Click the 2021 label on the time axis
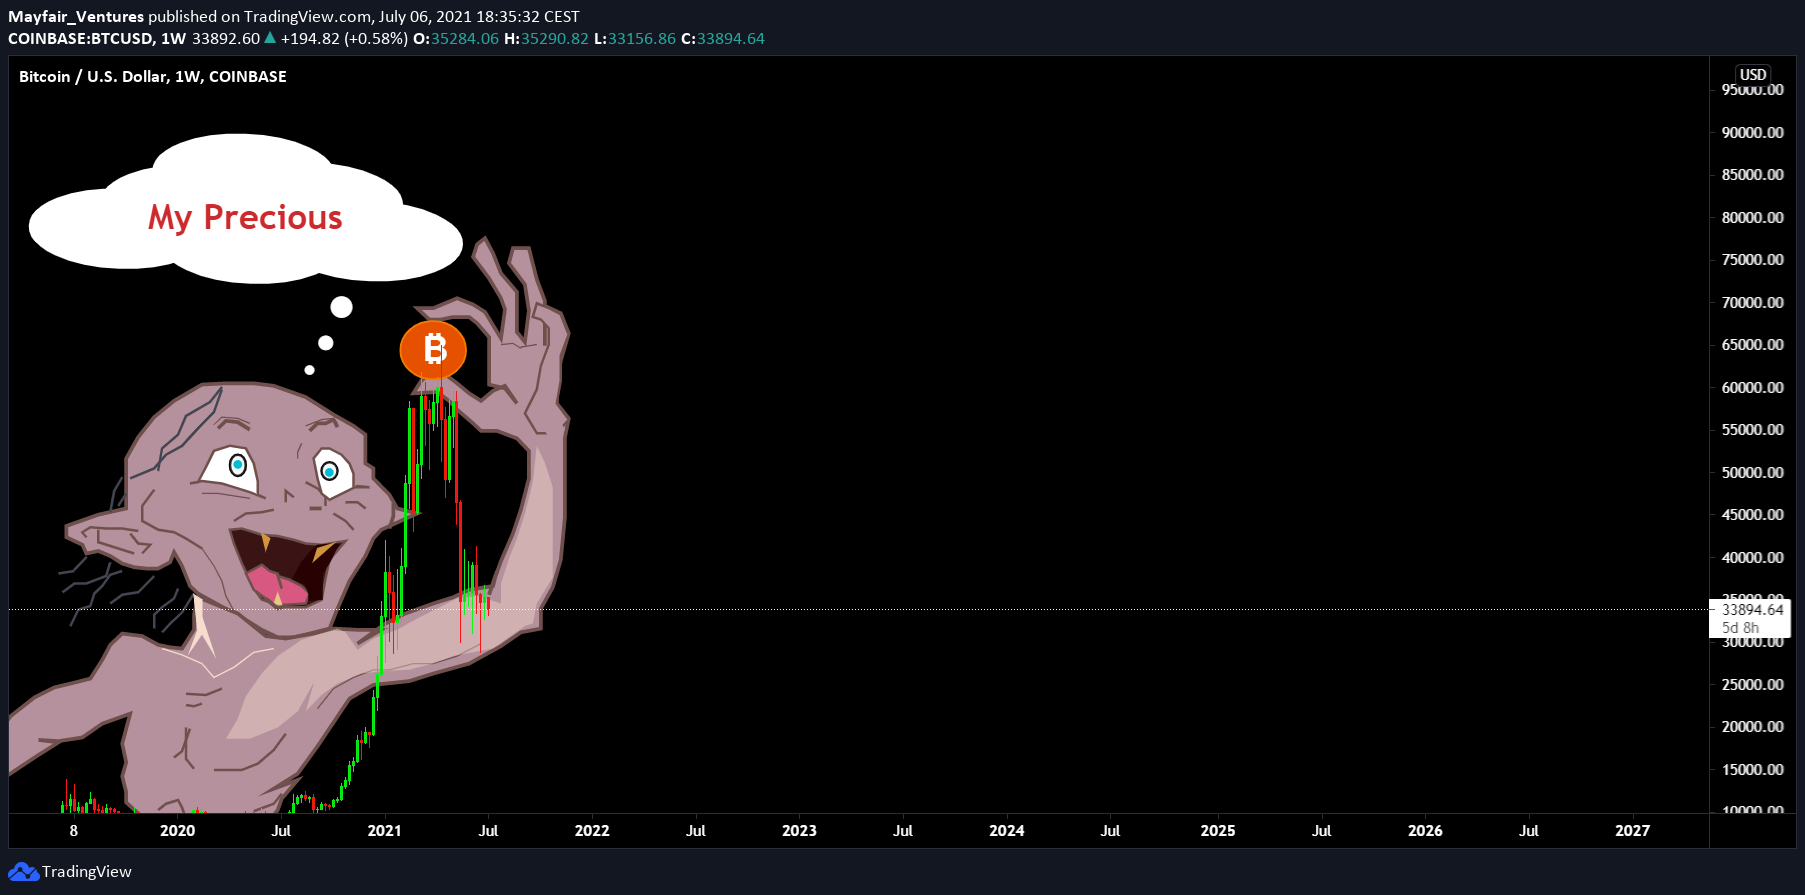This screenshot has height=895, width=1805. click(x=385, y=830)
